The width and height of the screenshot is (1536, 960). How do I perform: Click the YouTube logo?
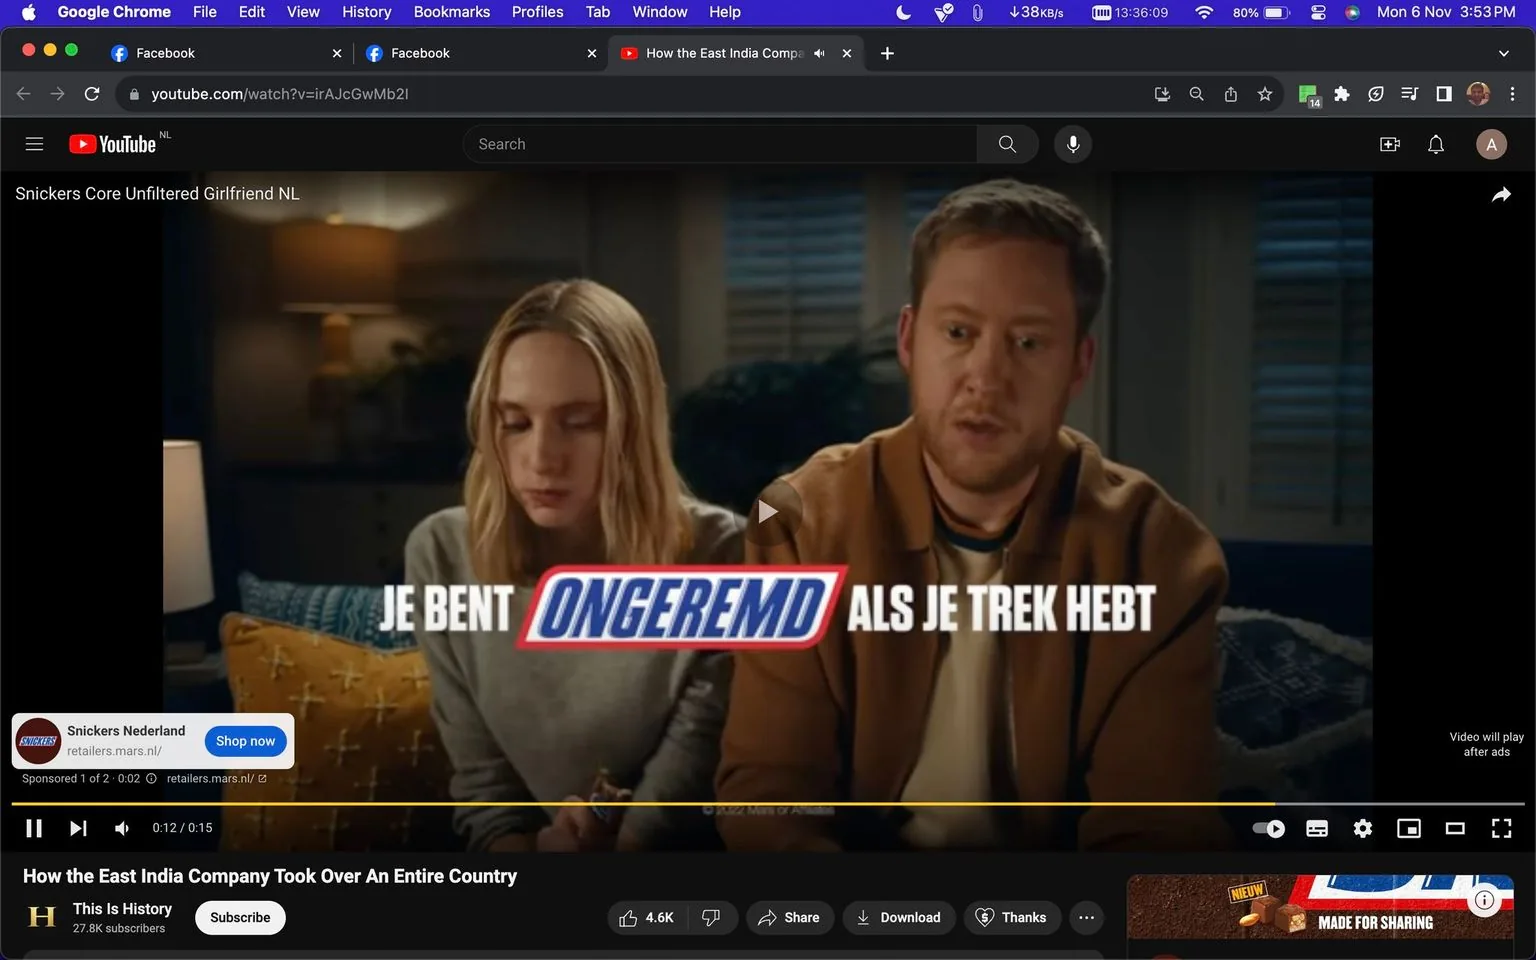point(111,143)
